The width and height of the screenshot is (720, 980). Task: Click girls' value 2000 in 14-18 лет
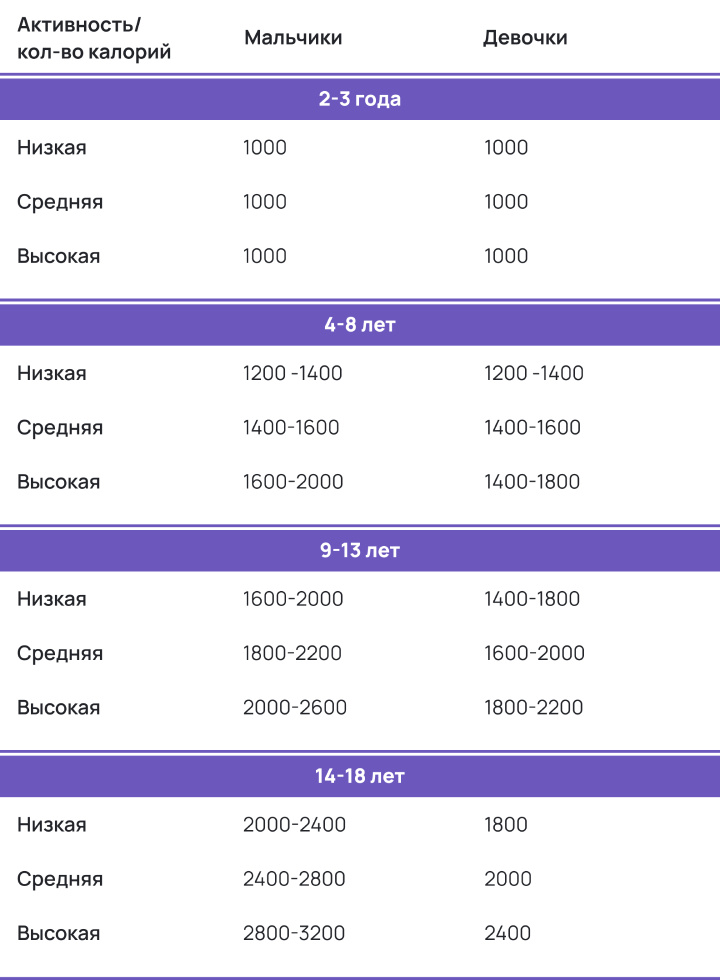(x=508, y=878)
